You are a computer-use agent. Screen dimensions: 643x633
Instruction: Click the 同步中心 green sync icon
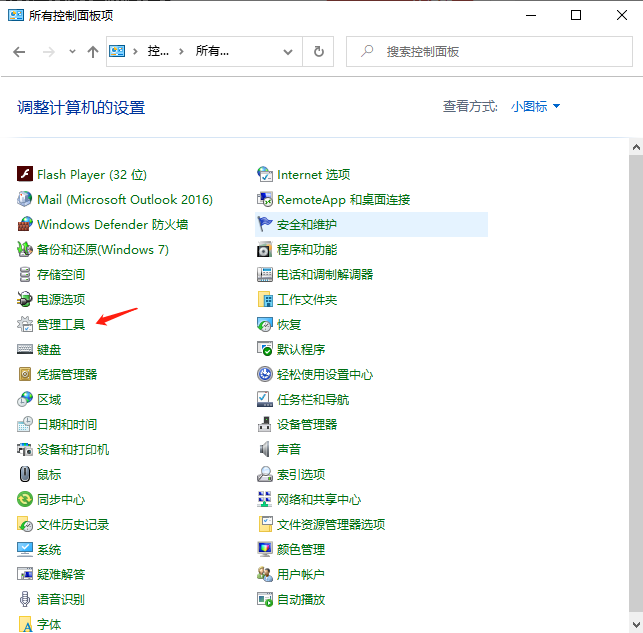(x=25, y=499)
